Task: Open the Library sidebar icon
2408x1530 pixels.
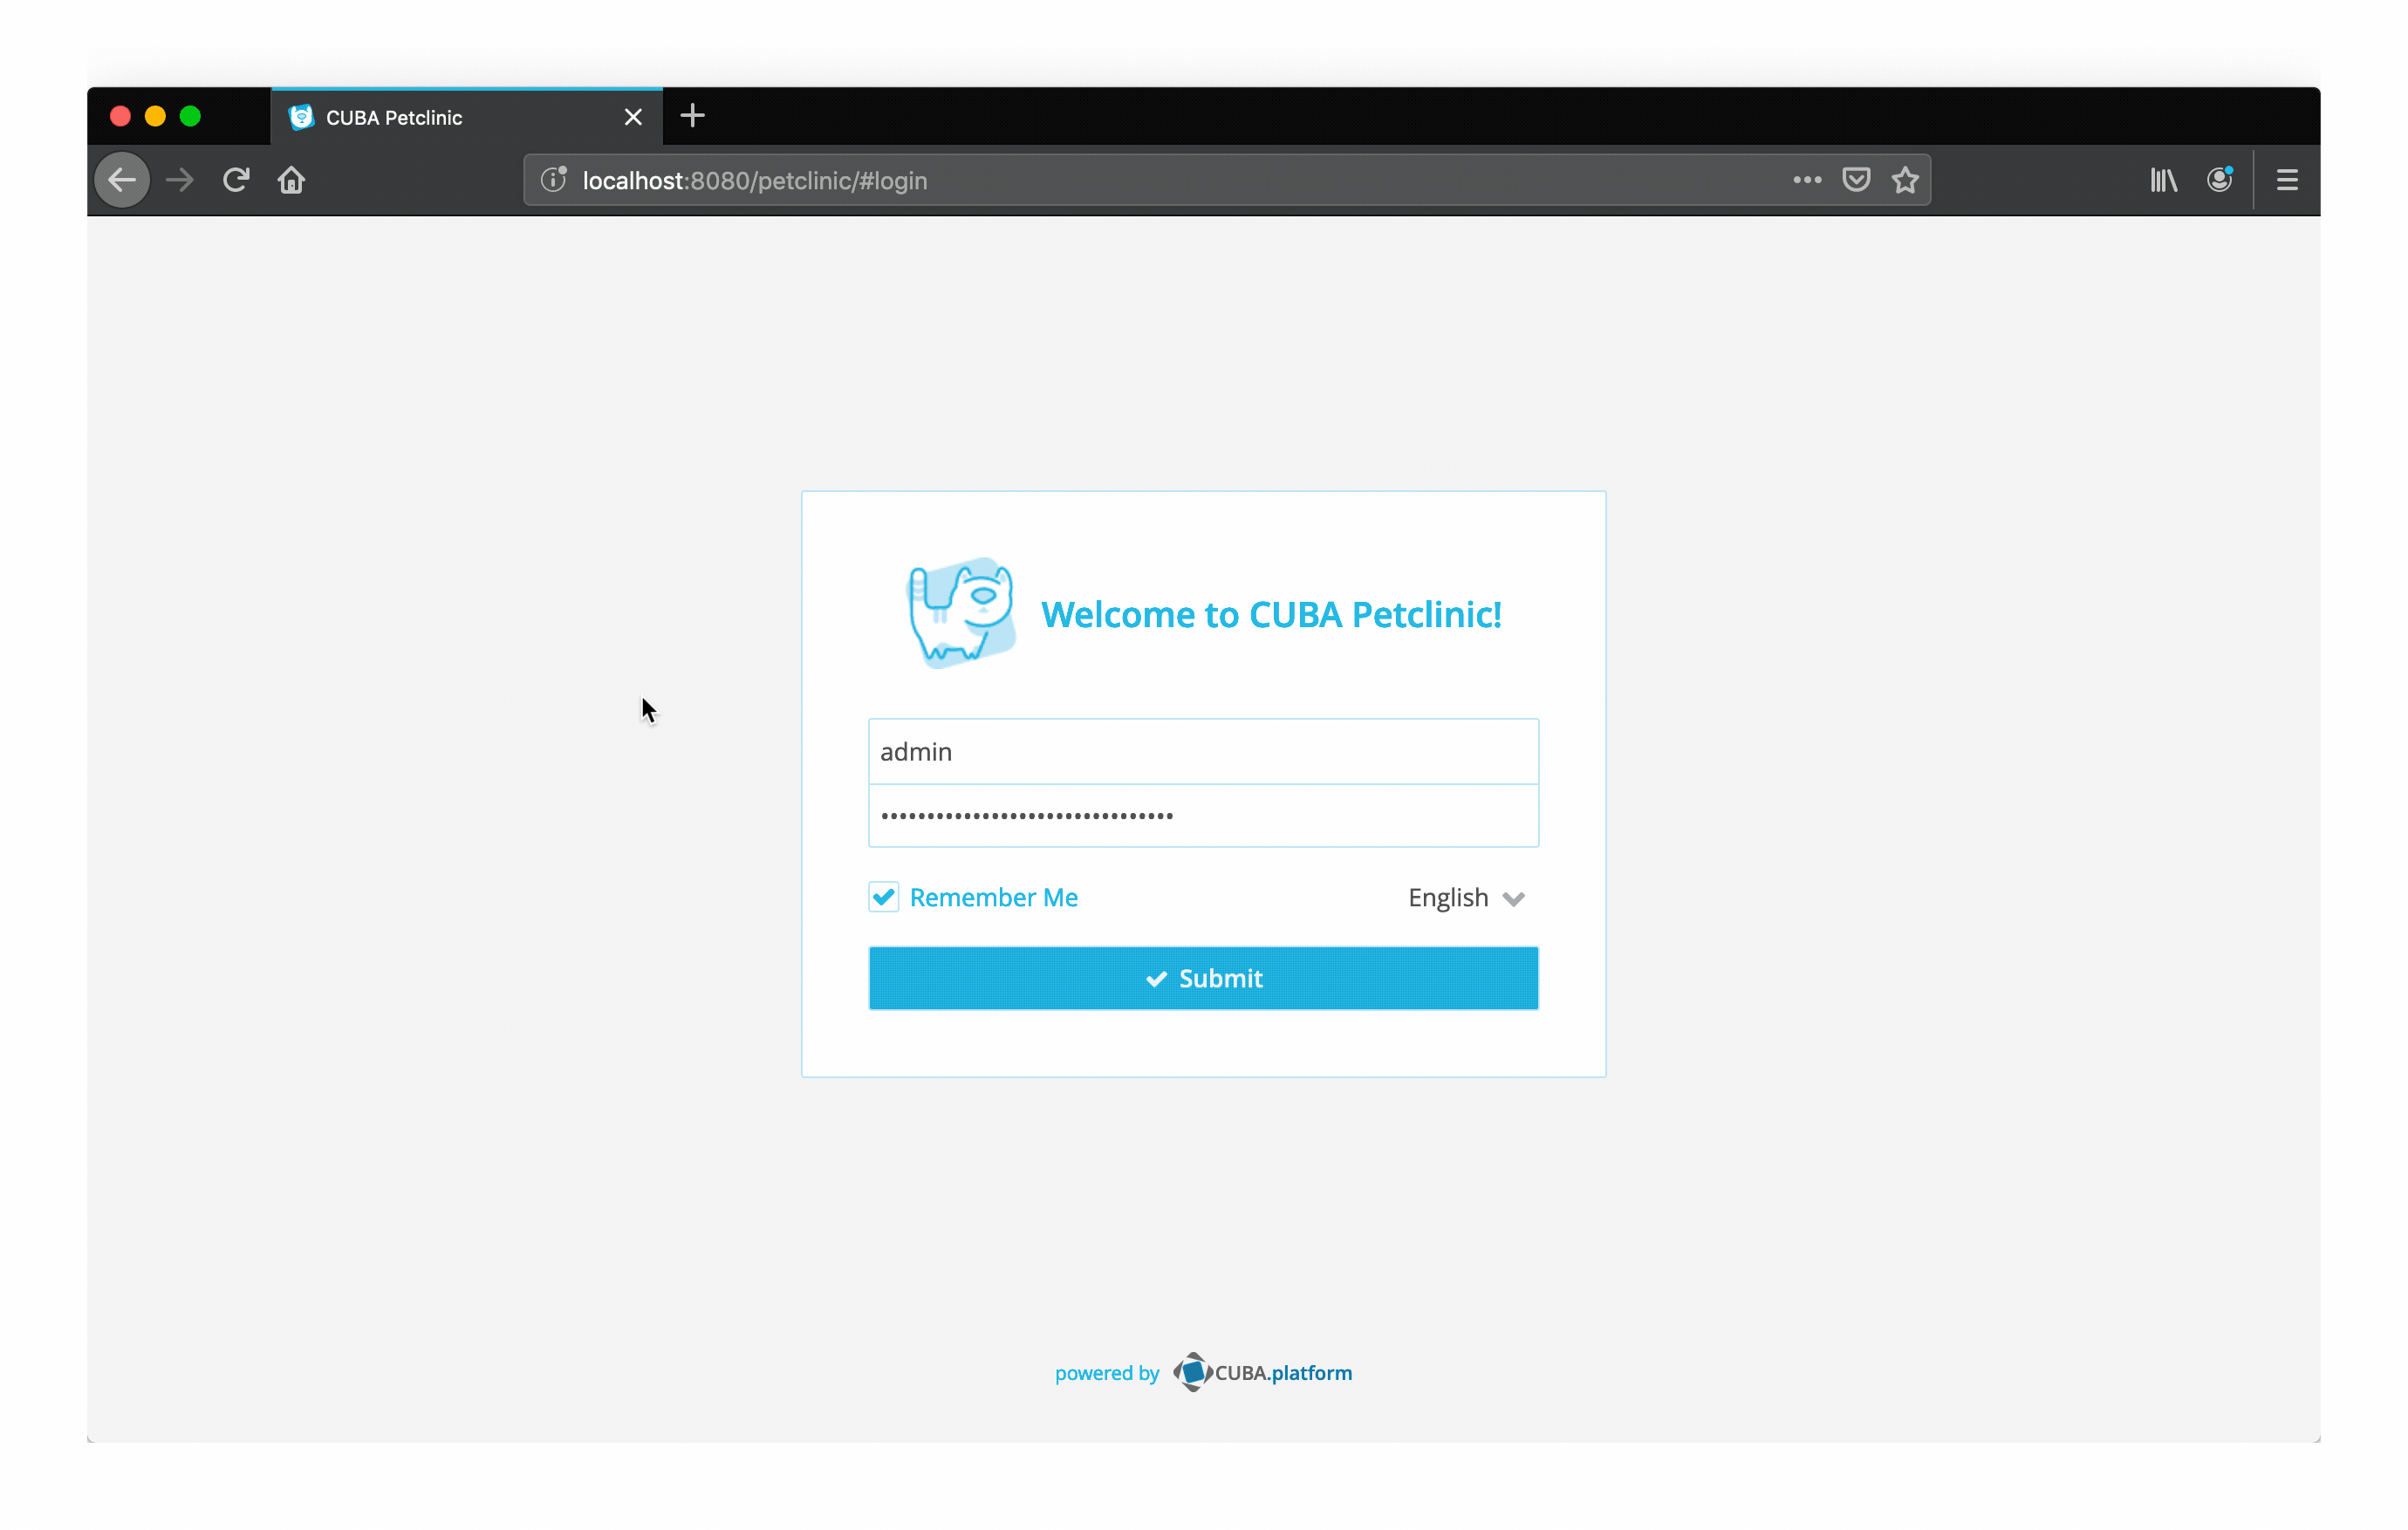Action: pyautogui.click(x=2163, y=180)
